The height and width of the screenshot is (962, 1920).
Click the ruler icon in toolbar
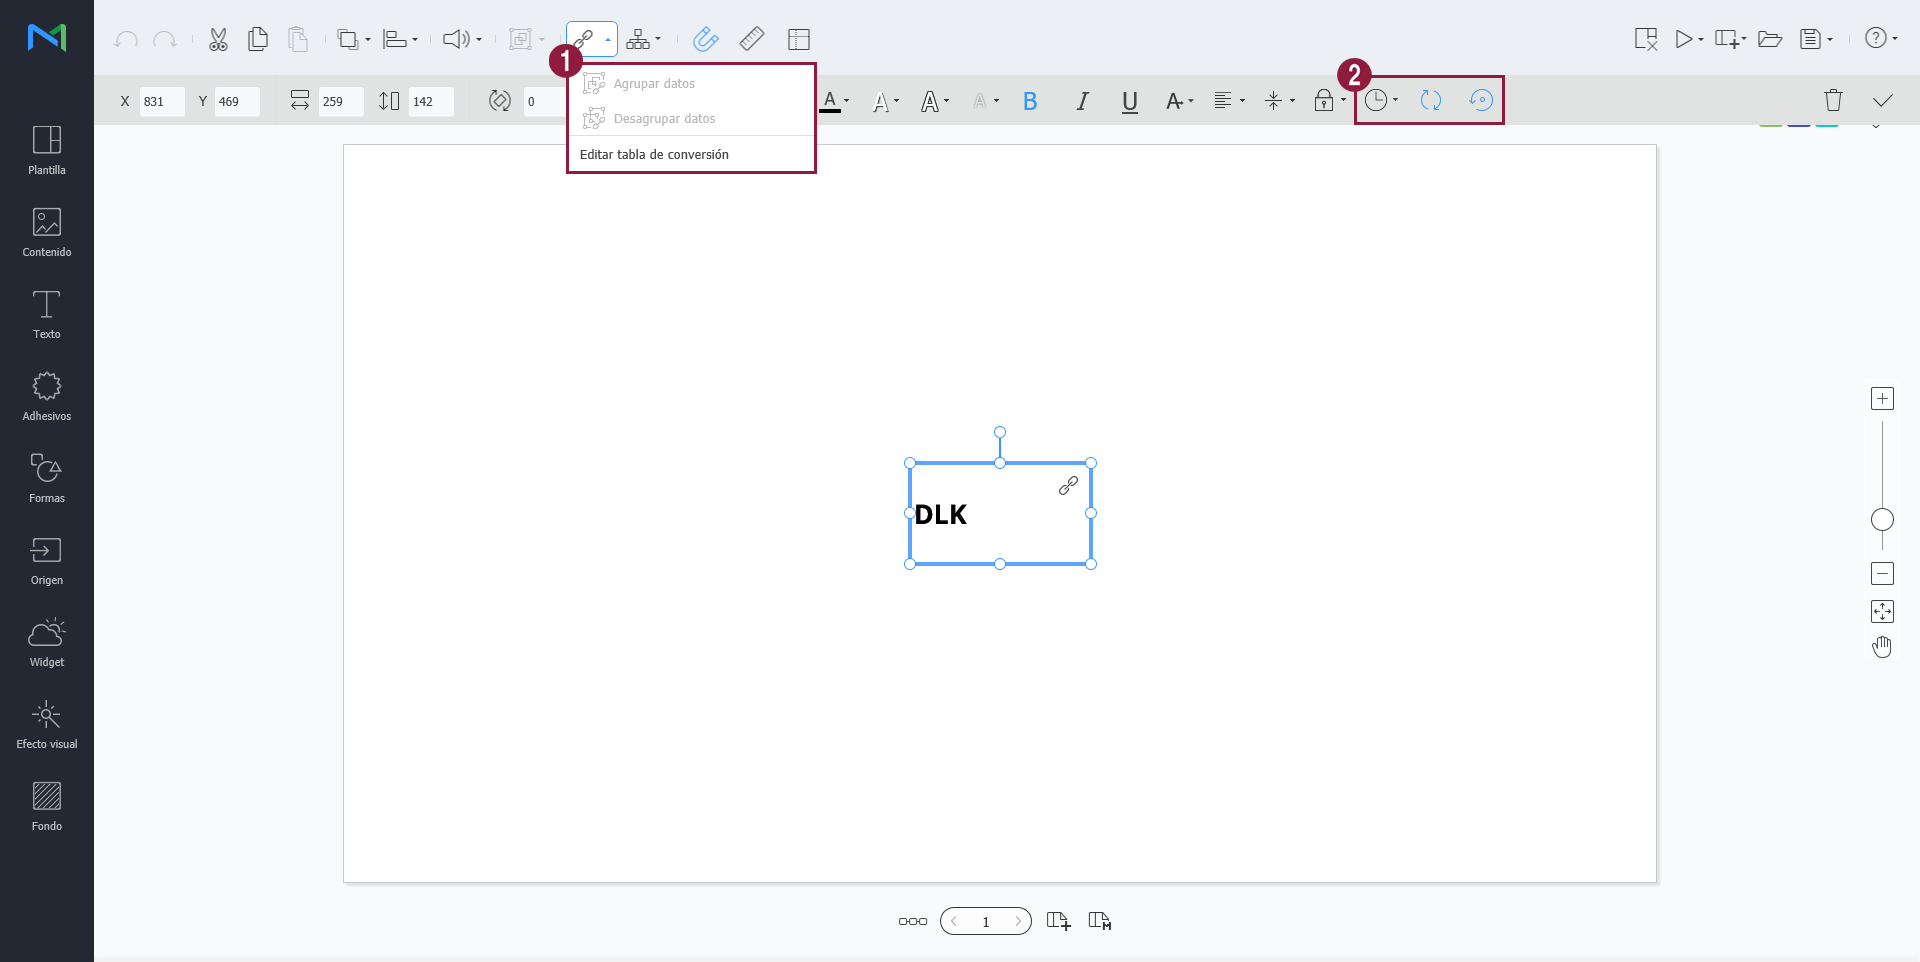(752, 39)
